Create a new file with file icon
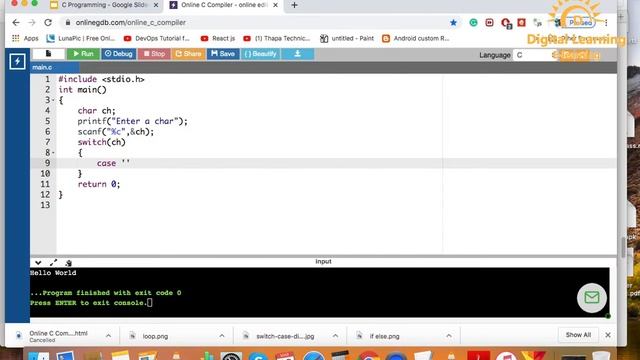Viewport: 640px width, 360px height. [48, 54]
